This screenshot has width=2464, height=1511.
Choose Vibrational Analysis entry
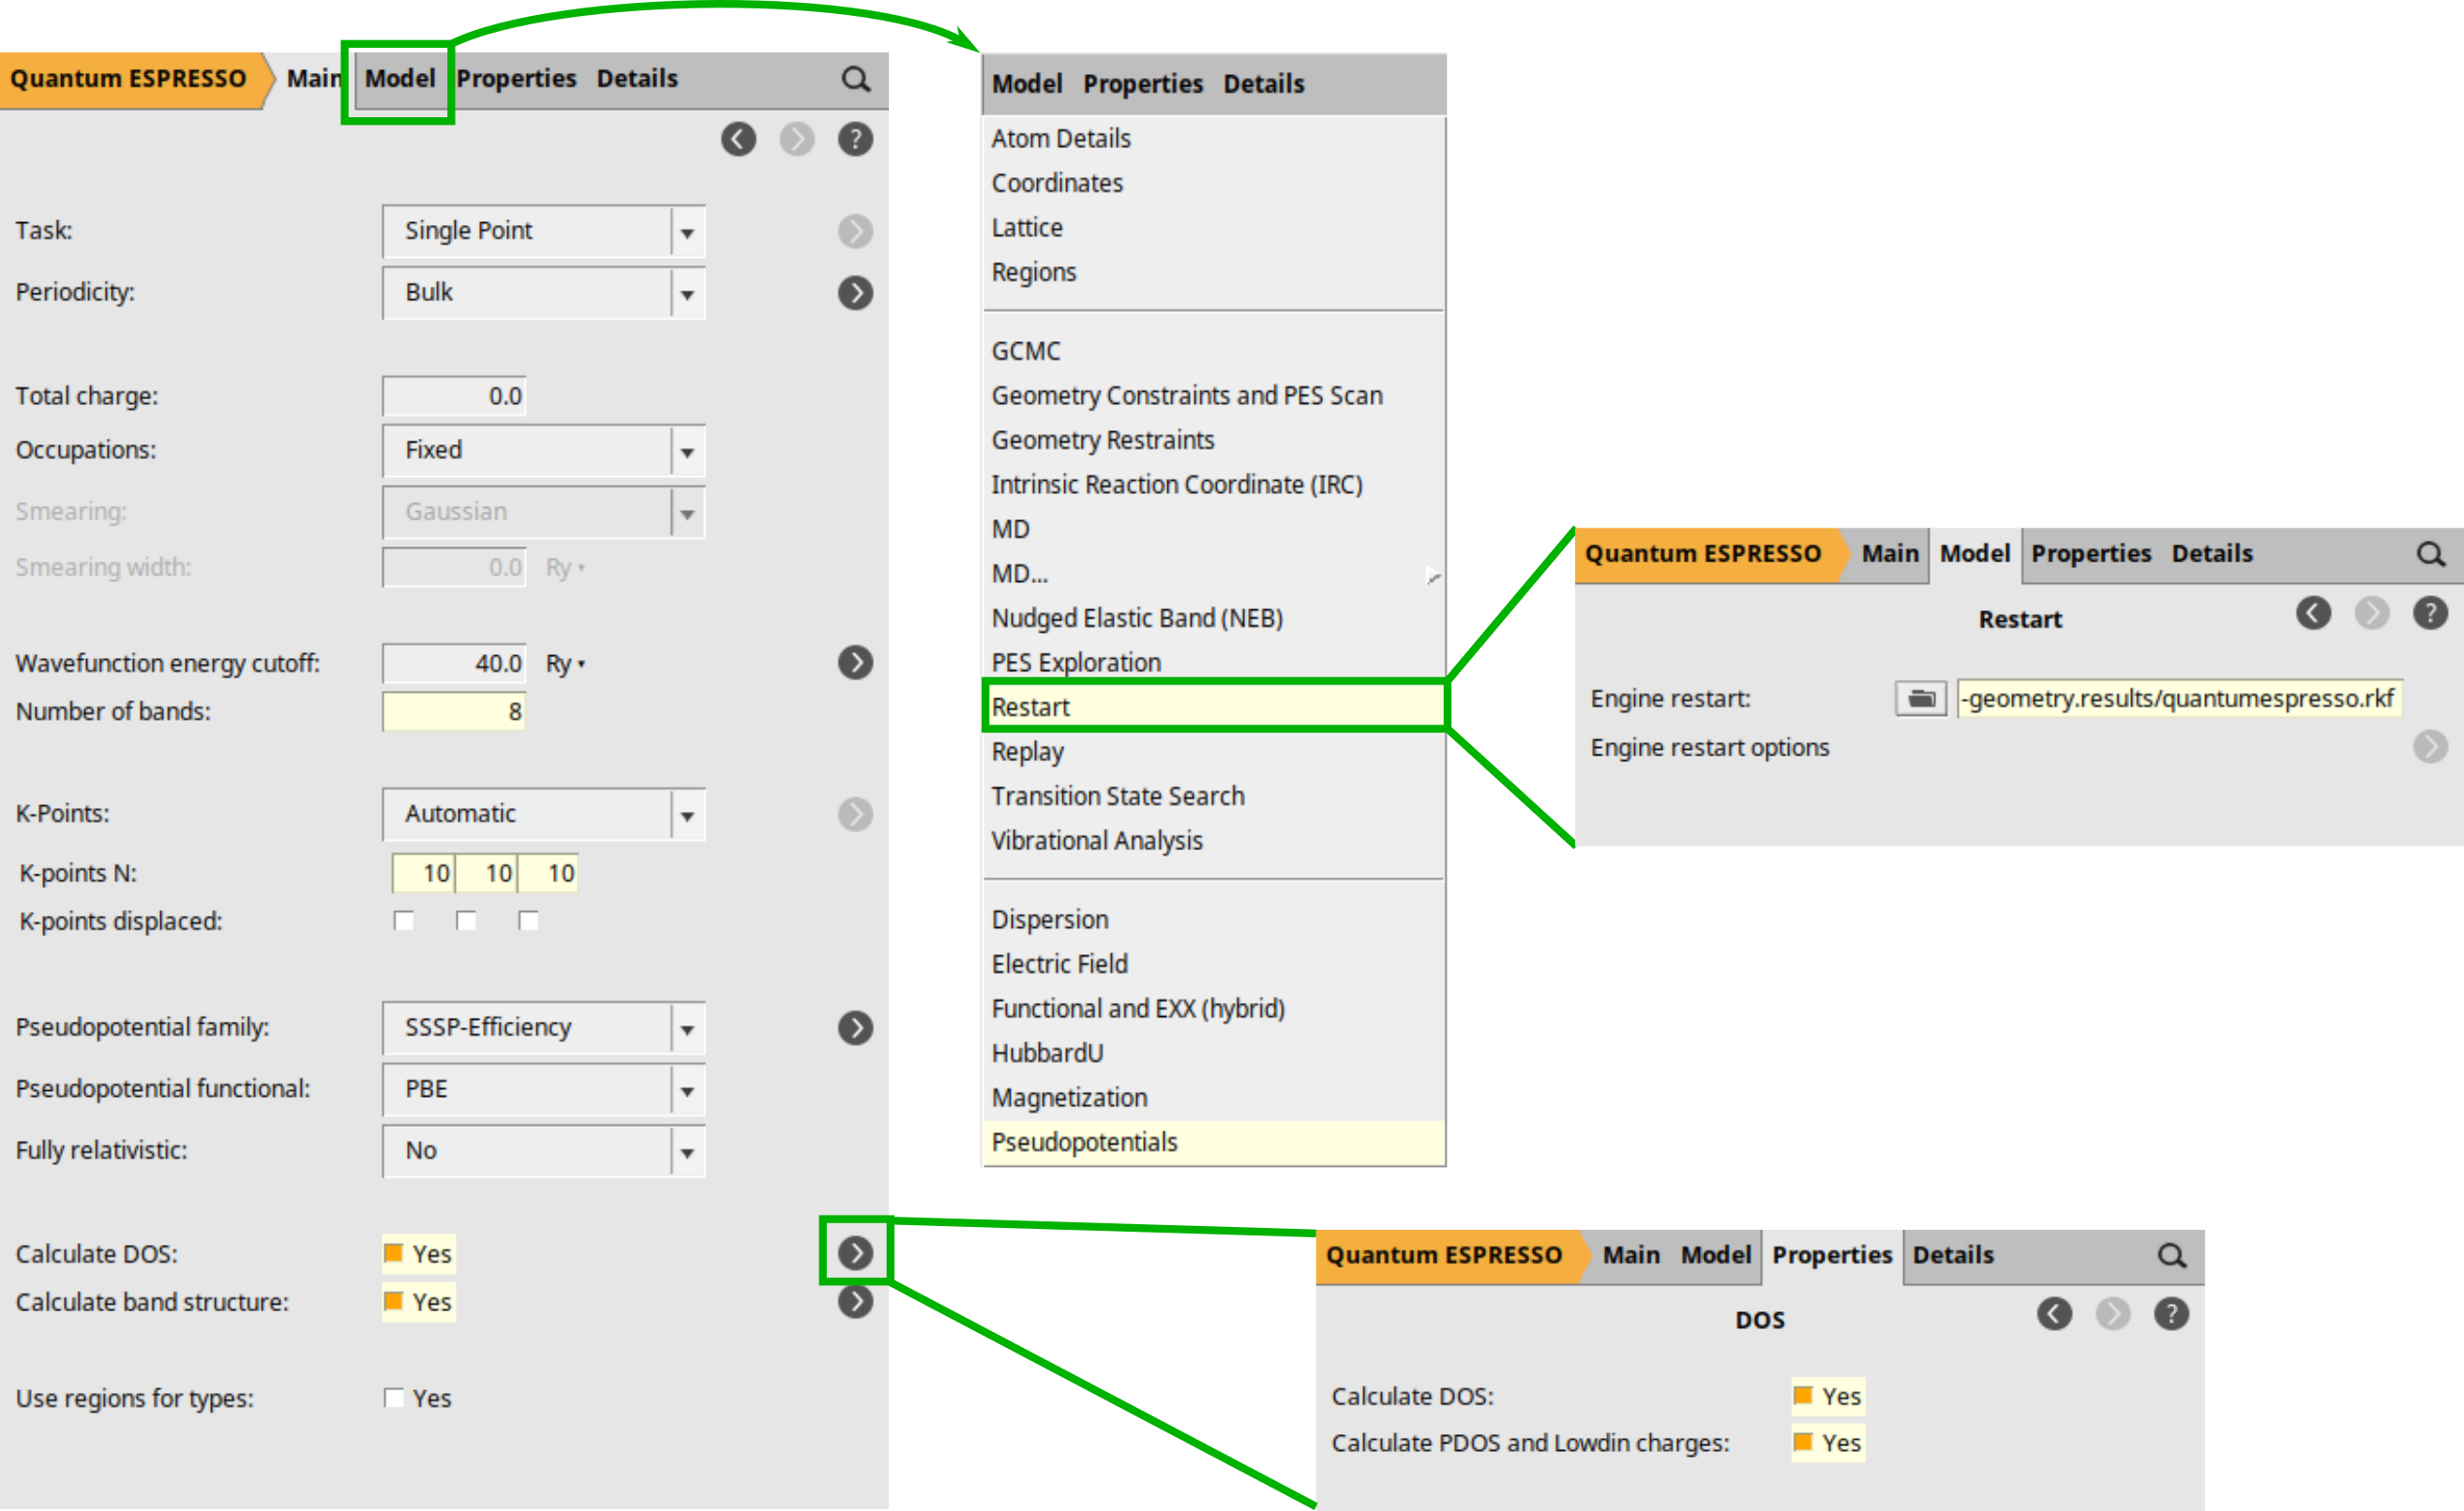(1214, 841)
